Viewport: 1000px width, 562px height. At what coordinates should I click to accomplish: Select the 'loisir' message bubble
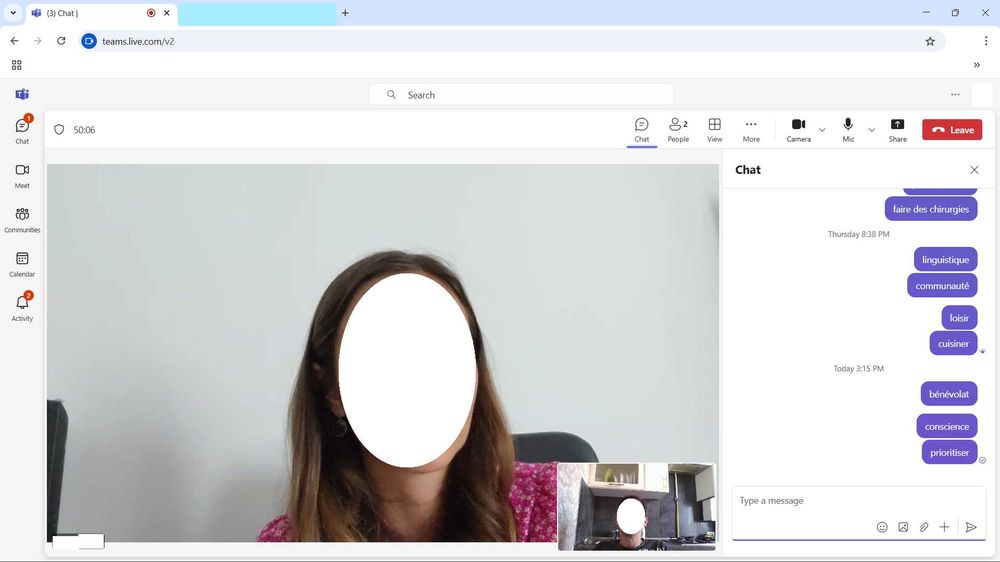[x=959, y=318]
